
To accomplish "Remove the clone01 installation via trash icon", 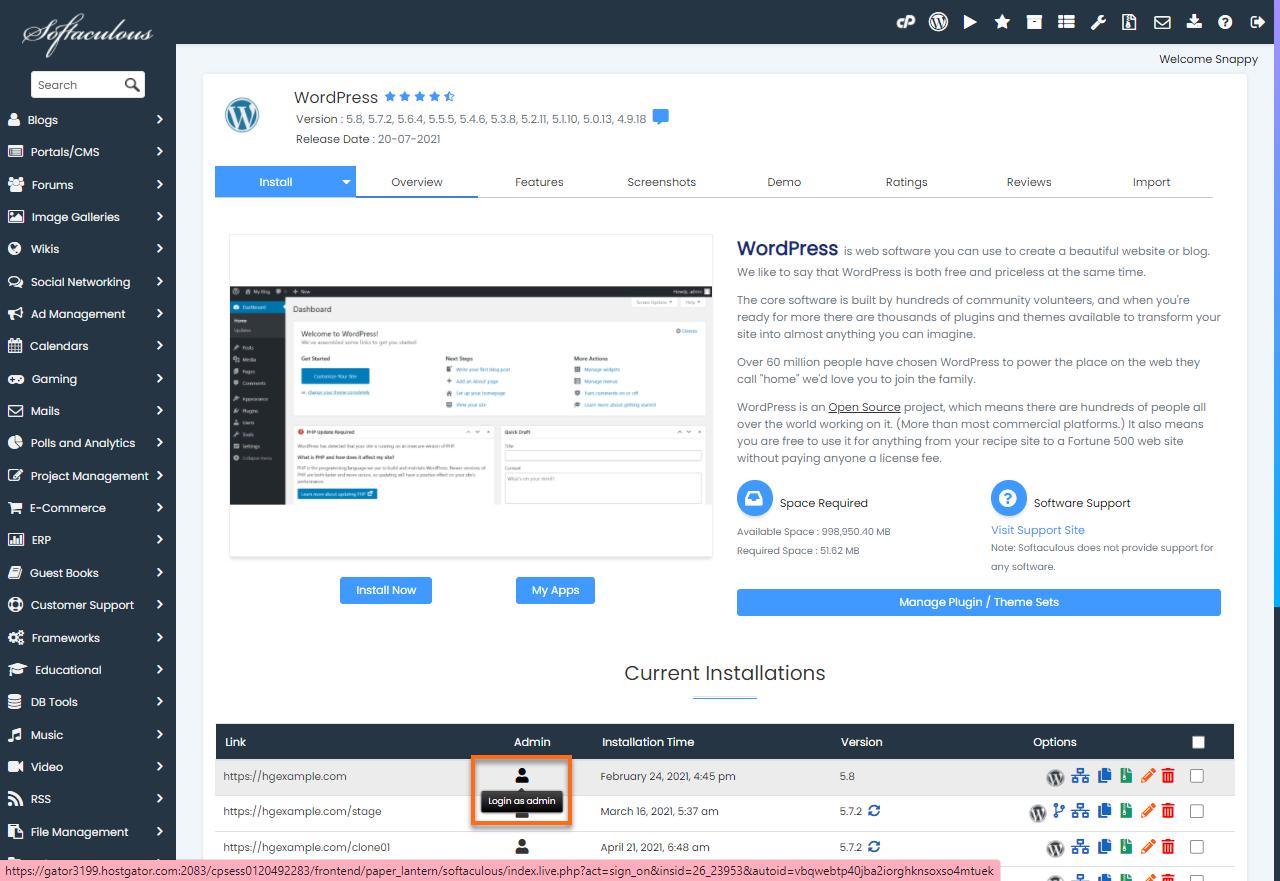I will click(1167, 847).
